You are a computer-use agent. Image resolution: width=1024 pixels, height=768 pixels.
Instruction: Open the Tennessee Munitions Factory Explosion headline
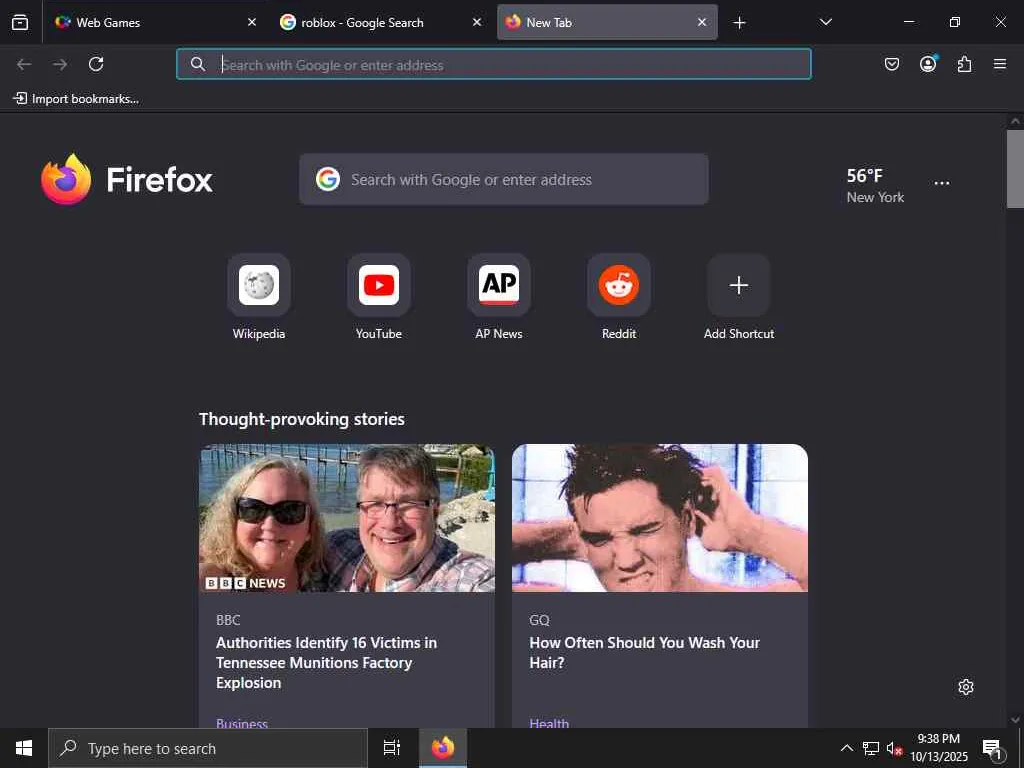pyautogui.click(x=327, y=662)
